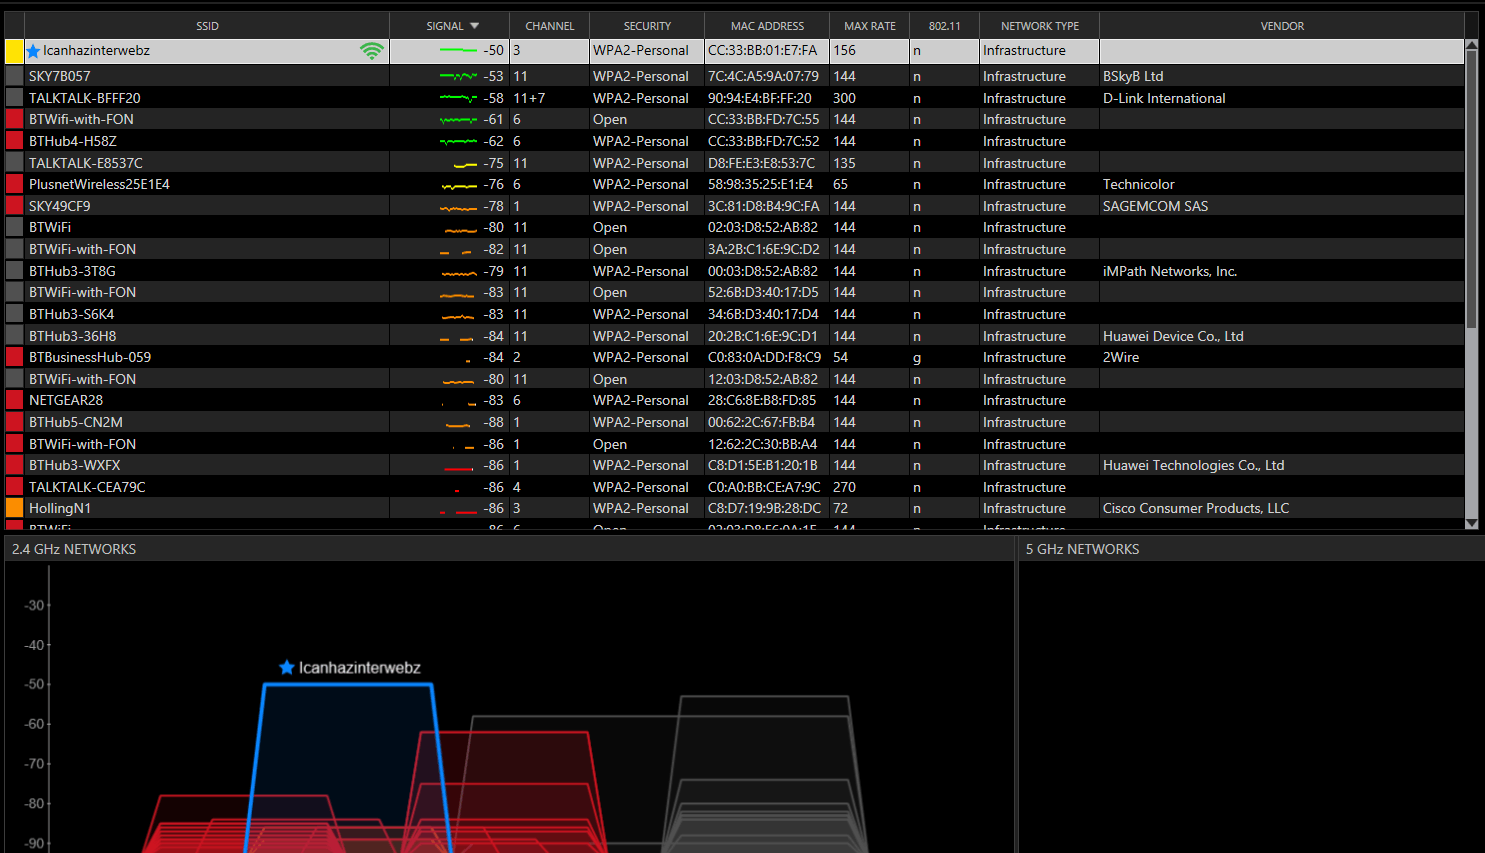
Task: Click the orange color swatch beside HollingN1
Action: [14, 508]
